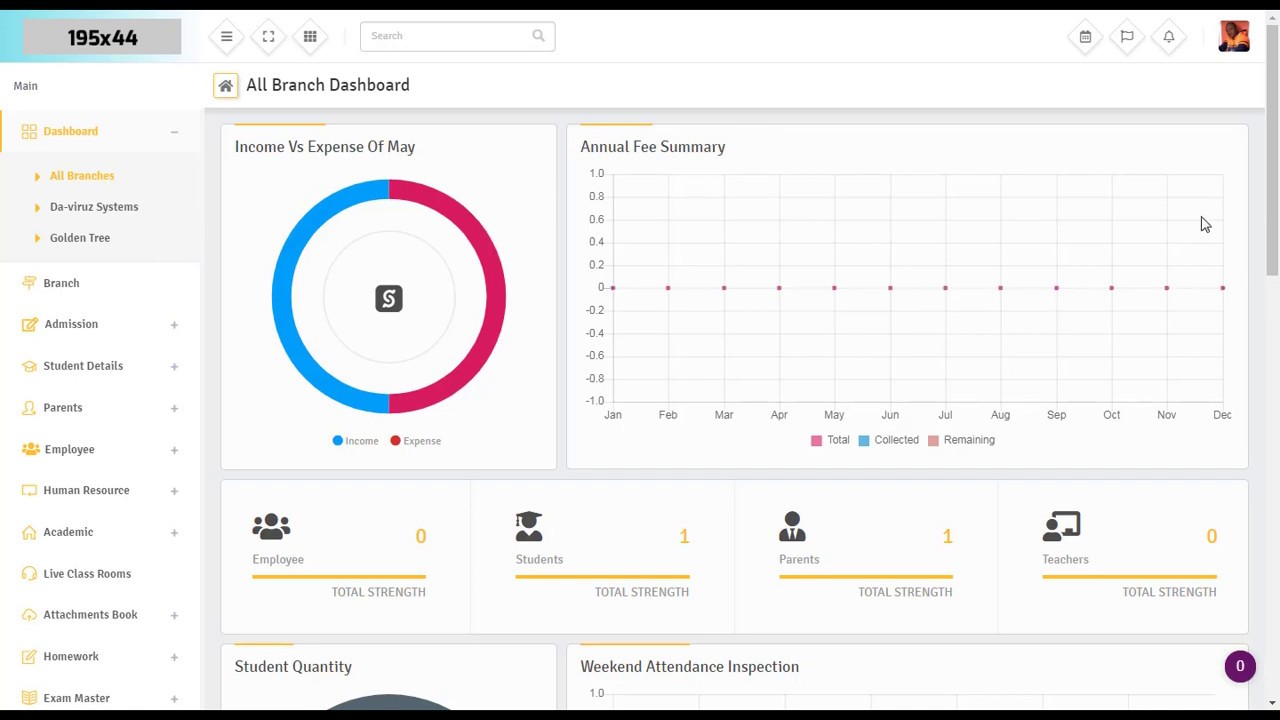Open the Human Resource menu entry
1280x720 pixels.
click(86, 490)
